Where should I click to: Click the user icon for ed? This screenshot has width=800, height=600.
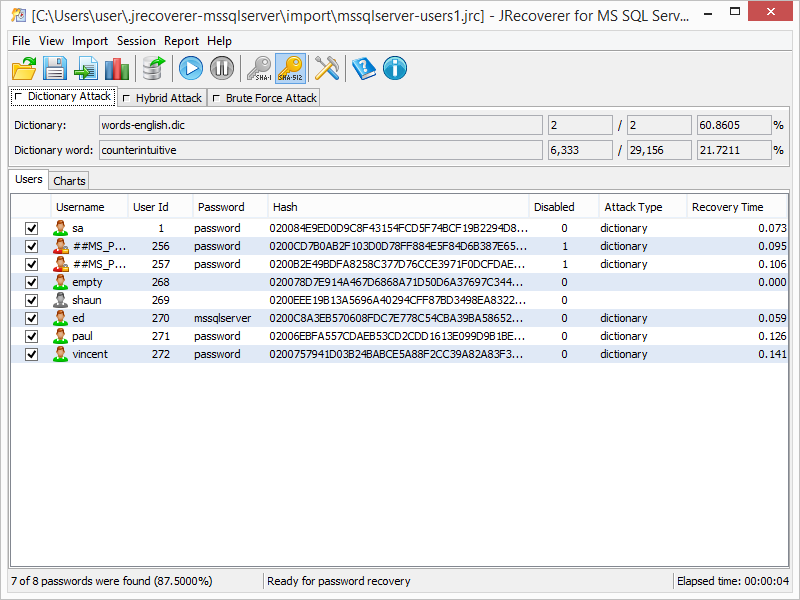tap(61, 318)
